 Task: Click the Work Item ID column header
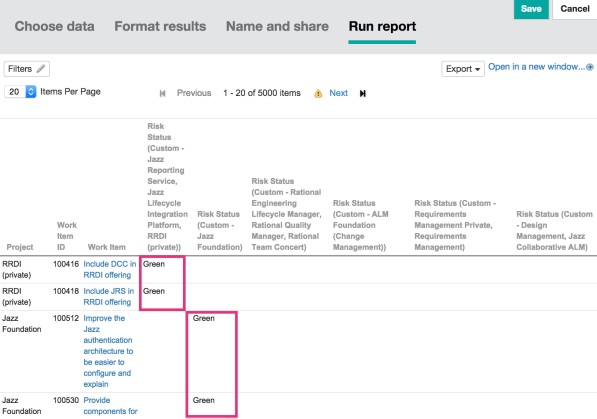67,236
